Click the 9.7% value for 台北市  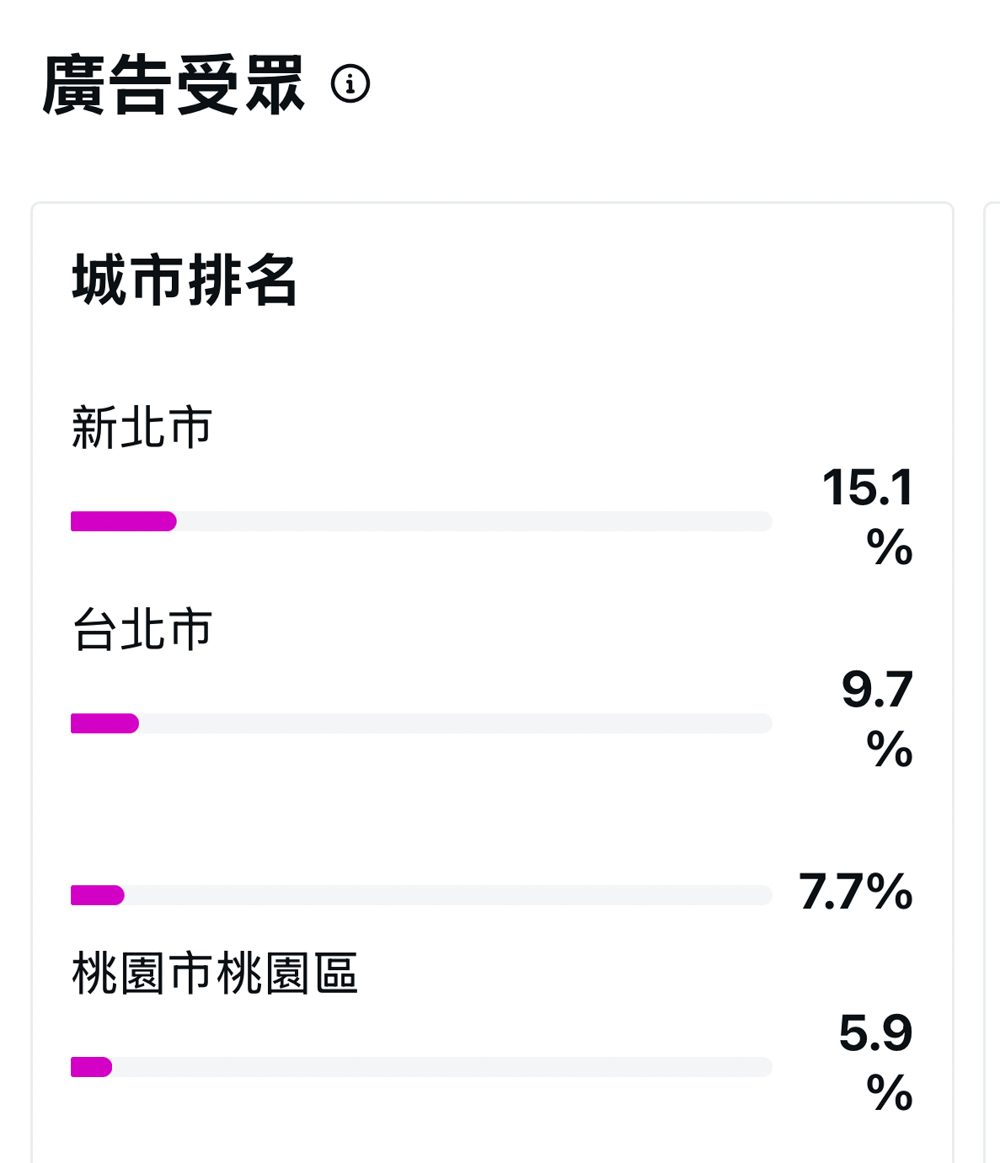point(877,719)
